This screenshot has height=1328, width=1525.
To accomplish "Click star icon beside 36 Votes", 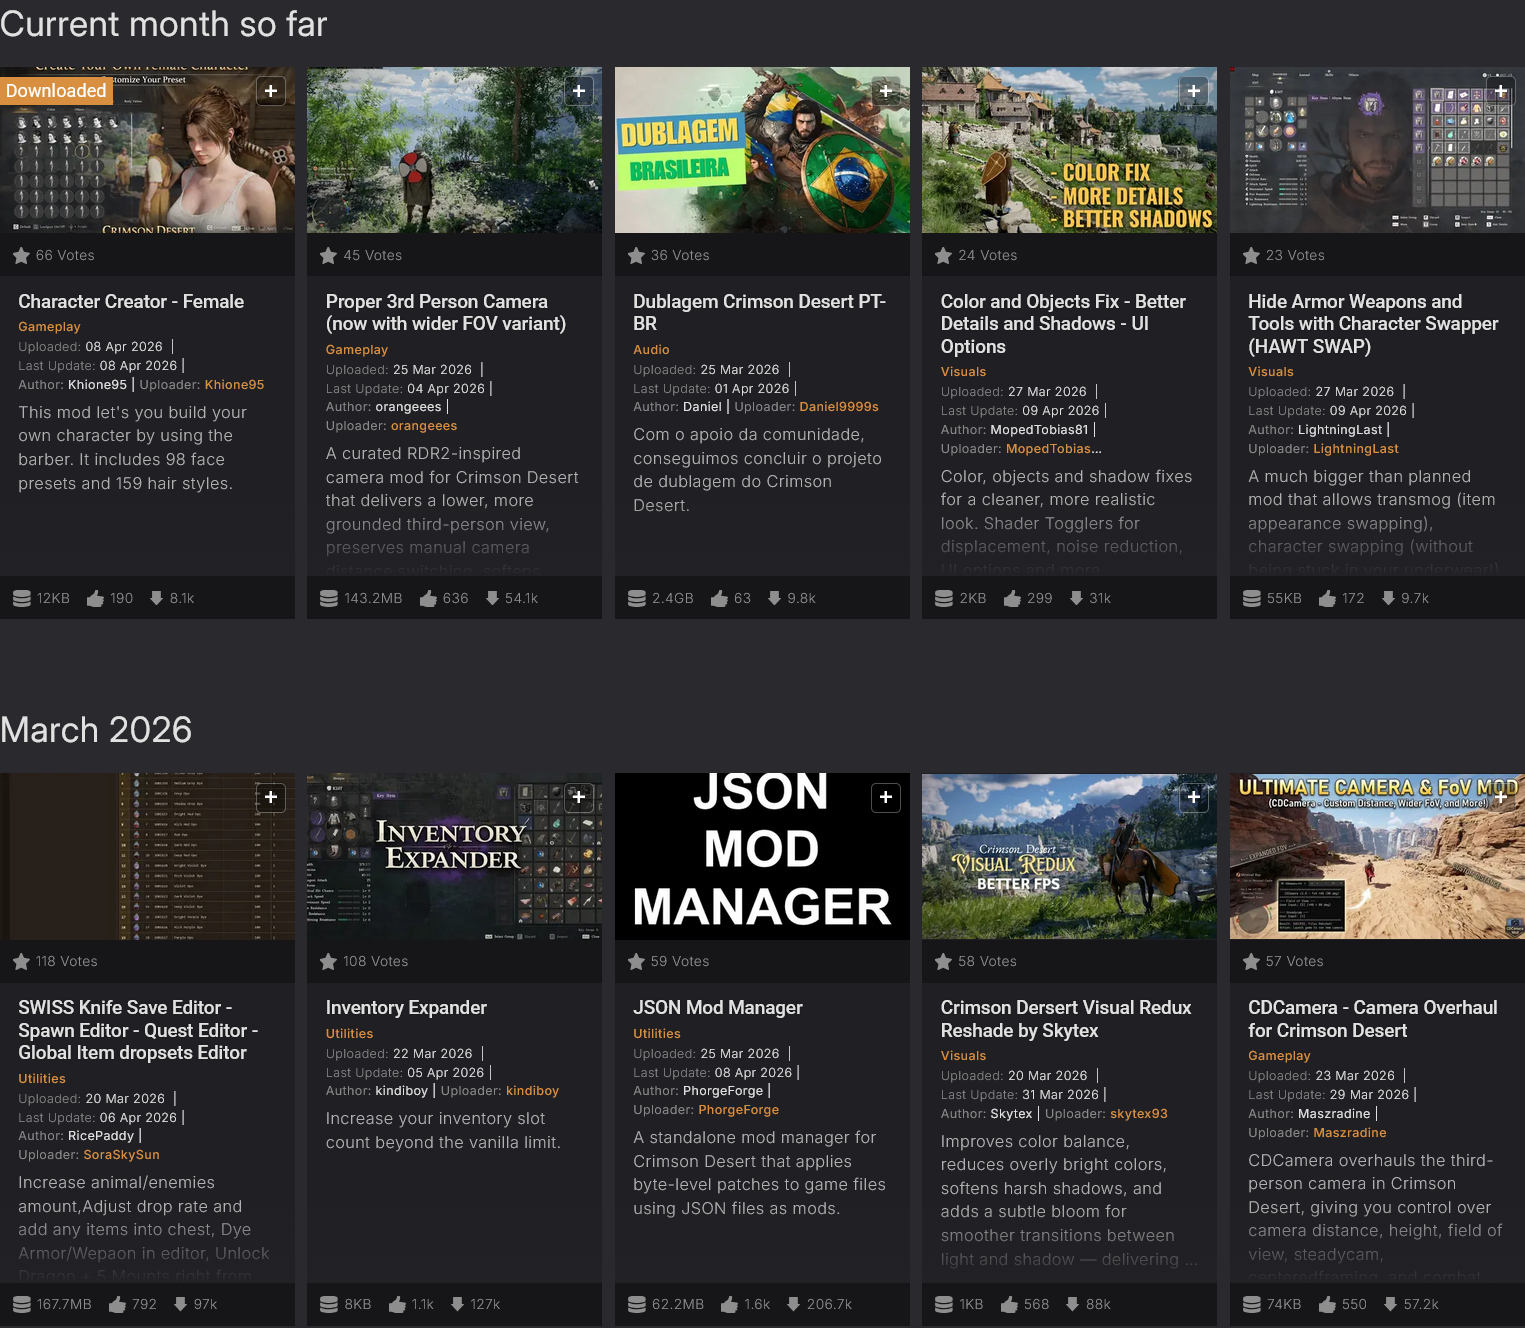I will pos(636,255).
